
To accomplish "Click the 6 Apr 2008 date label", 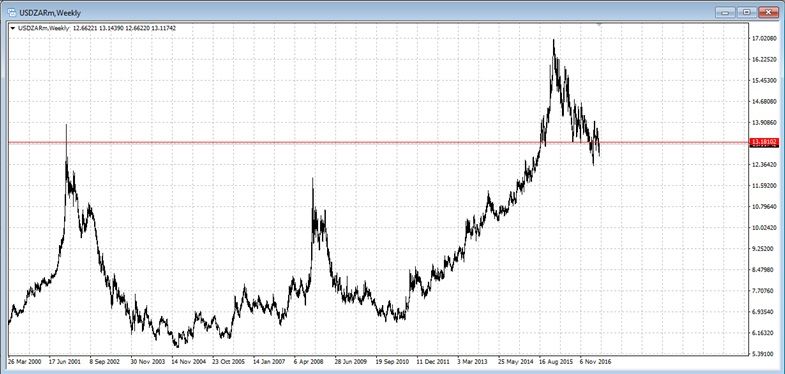I will pos(309,360).
